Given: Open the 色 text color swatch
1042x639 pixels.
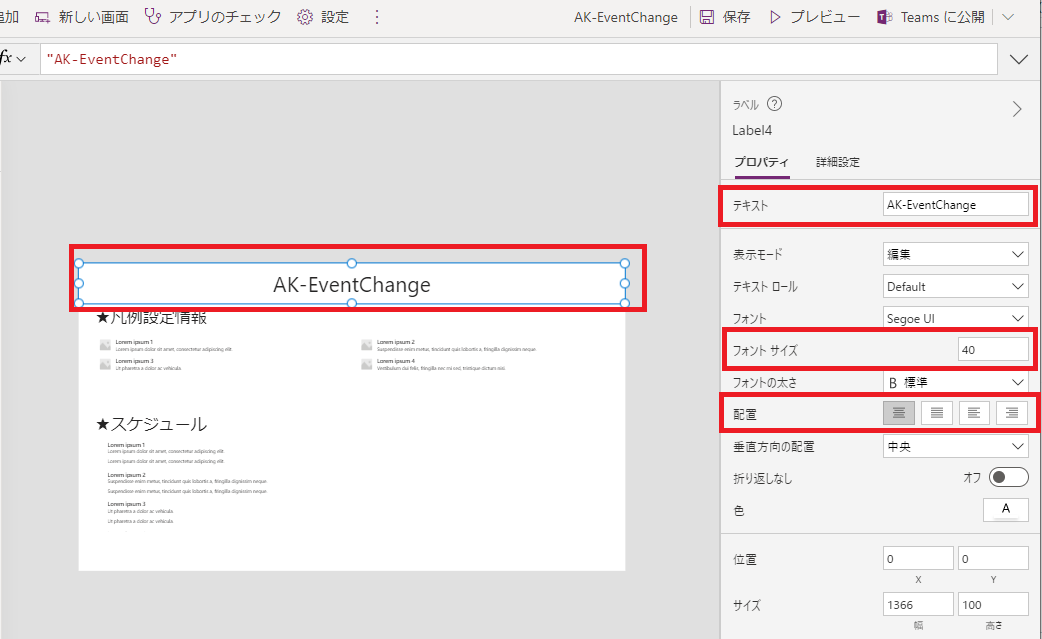Looking at the screenshot, I should [1005, 509].
